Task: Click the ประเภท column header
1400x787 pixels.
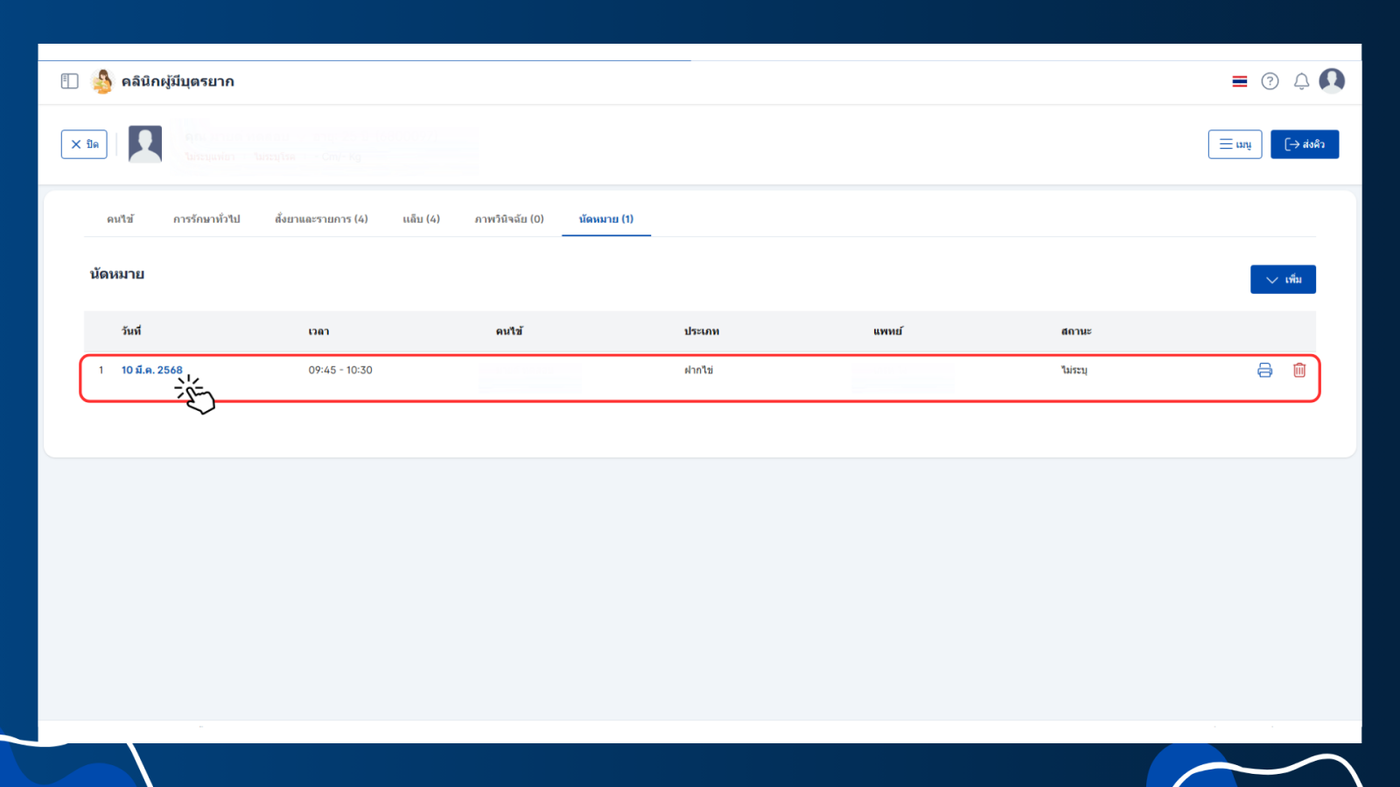Action: pyautogui.click(x=702, y=331)
